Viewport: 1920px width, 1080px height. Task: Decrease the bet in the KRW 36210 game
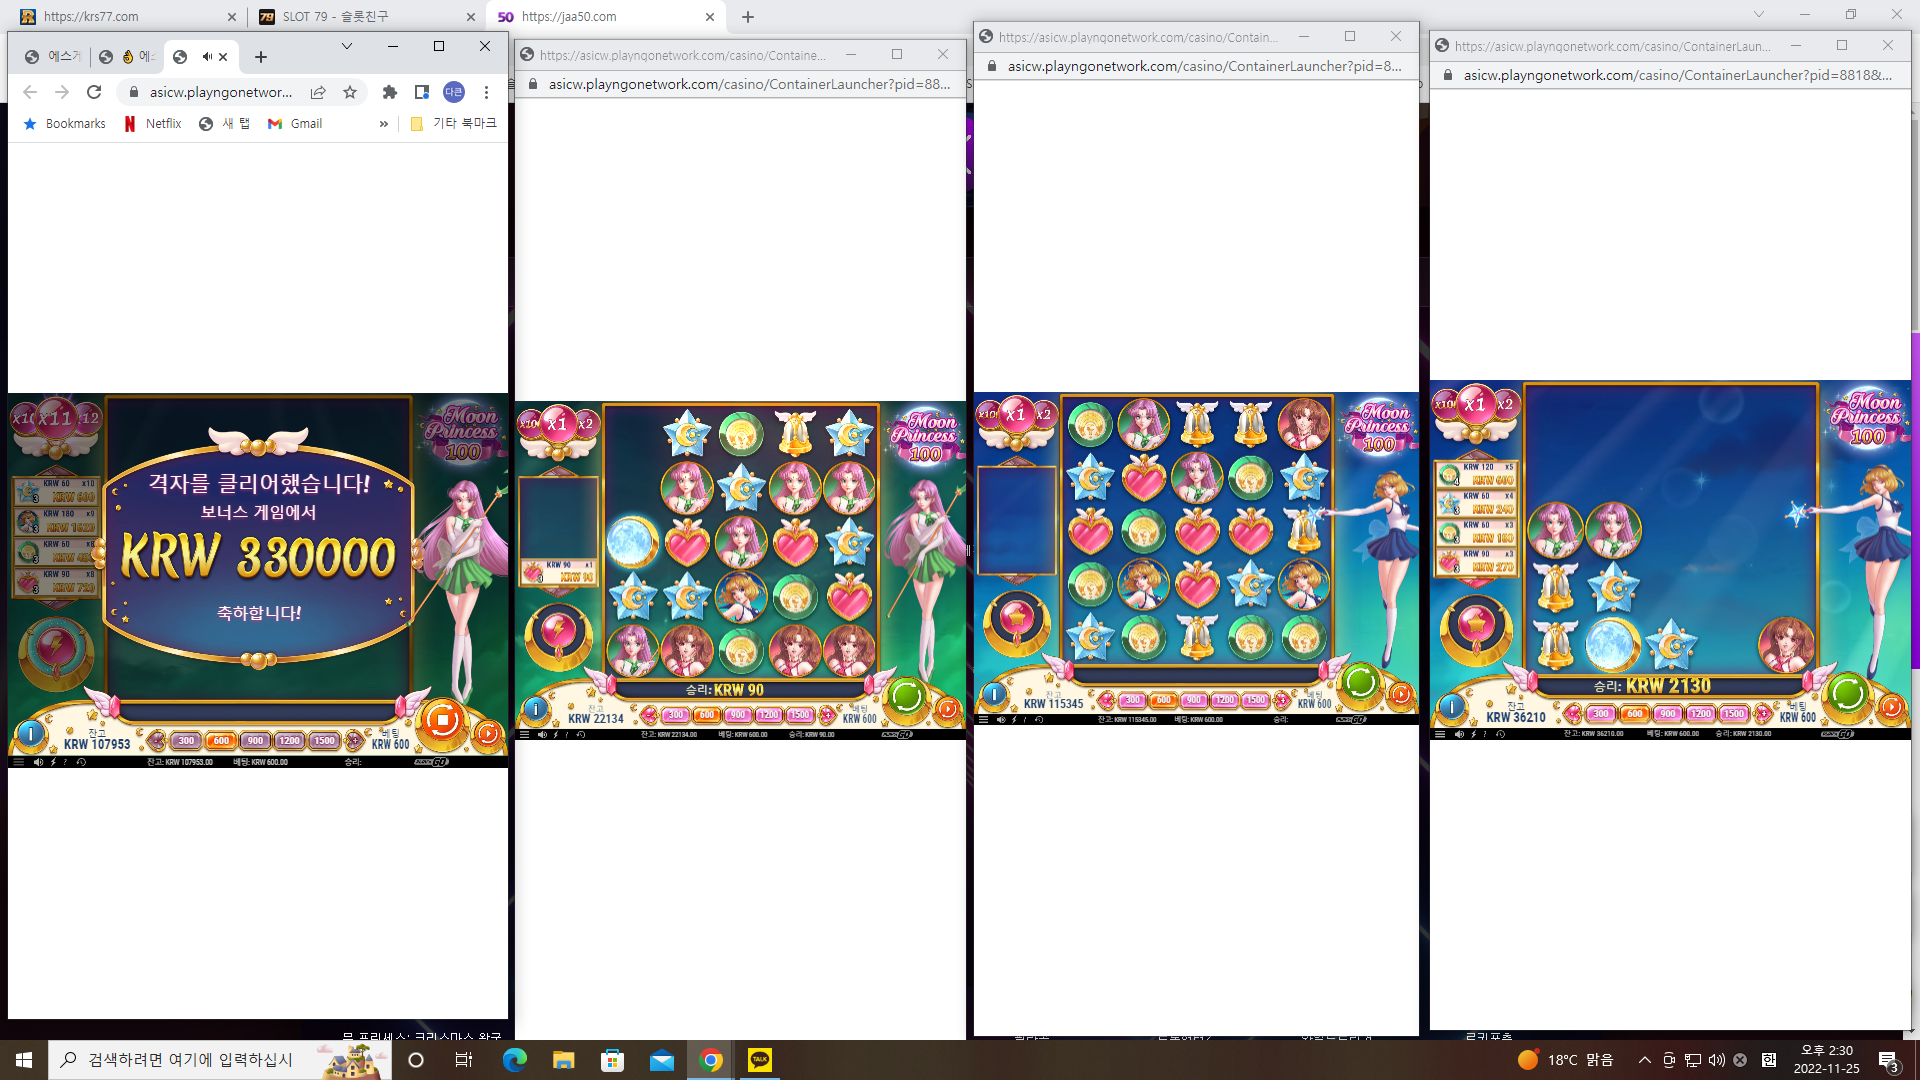(x=1573, y=714)
